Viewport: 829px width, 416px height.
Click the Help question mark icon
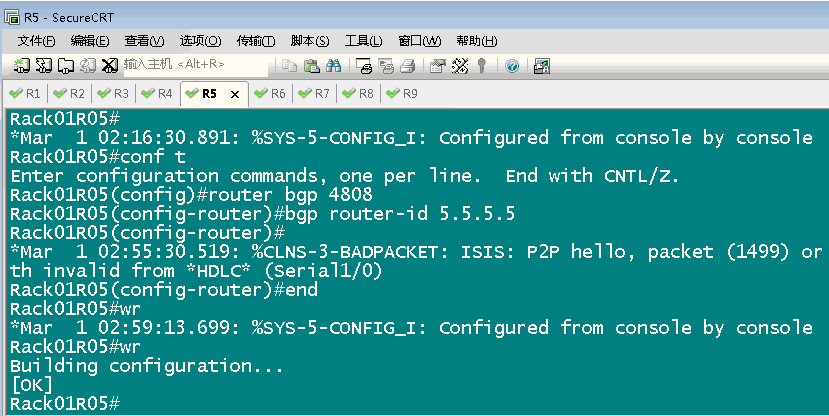pos(512,66)
